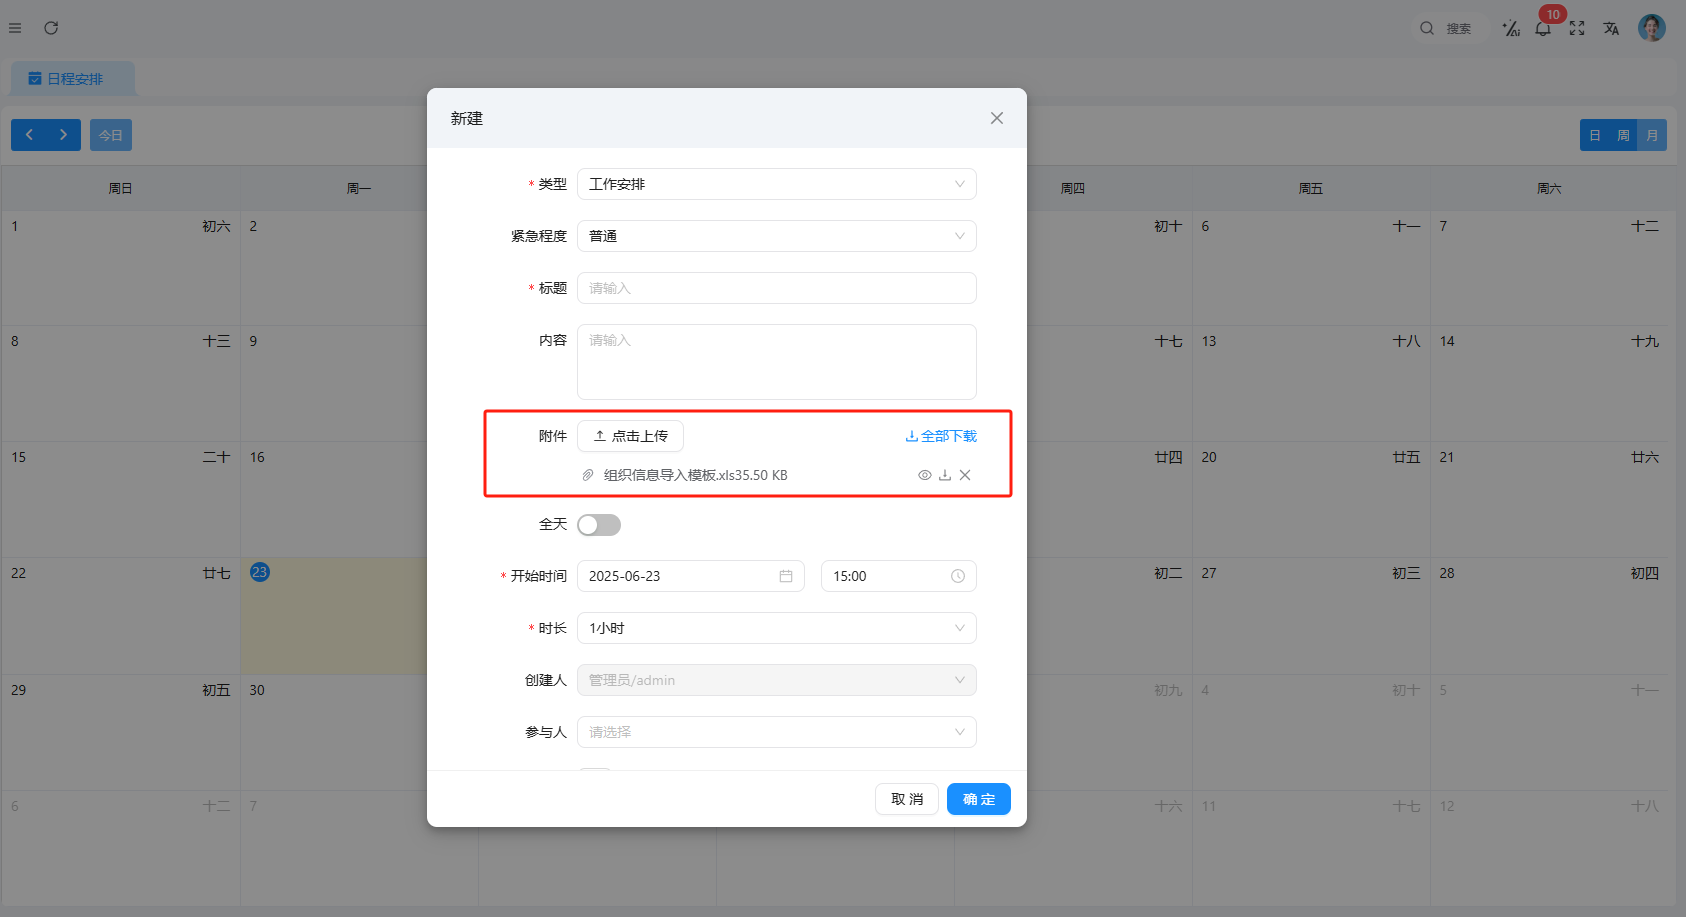Viewport: 1686px width, 917px height.
Task: Click the 确定 confirm button
Action: coord(979,799)
